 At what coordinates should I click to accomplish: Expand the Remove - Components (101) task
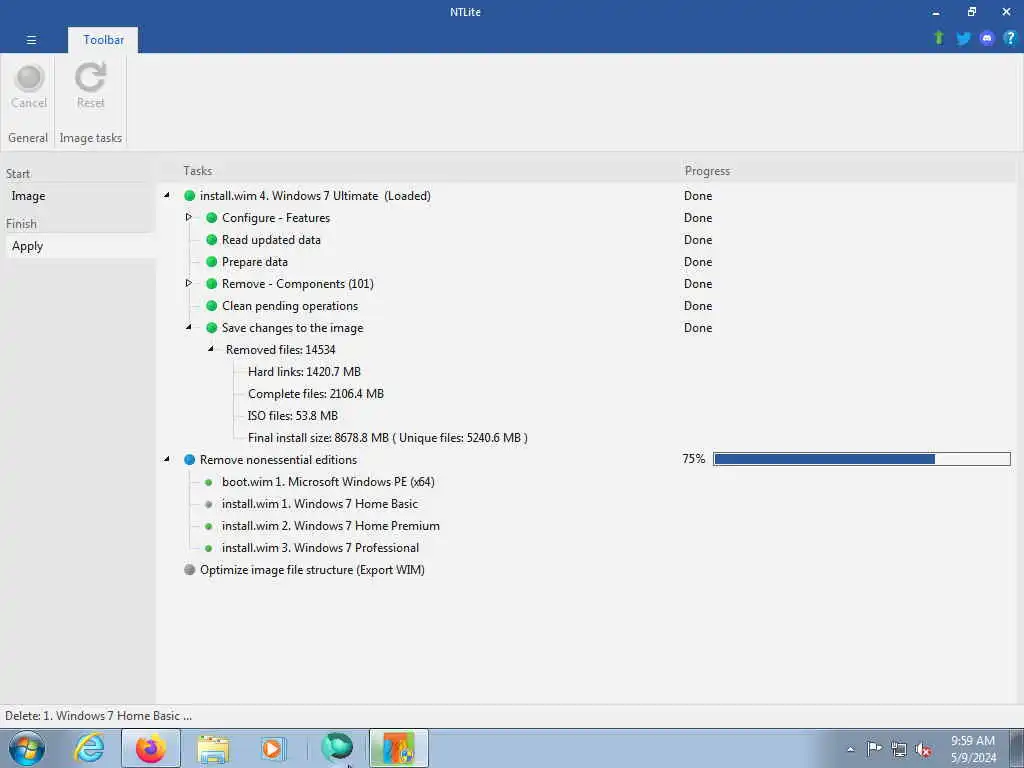click(189, 283)
